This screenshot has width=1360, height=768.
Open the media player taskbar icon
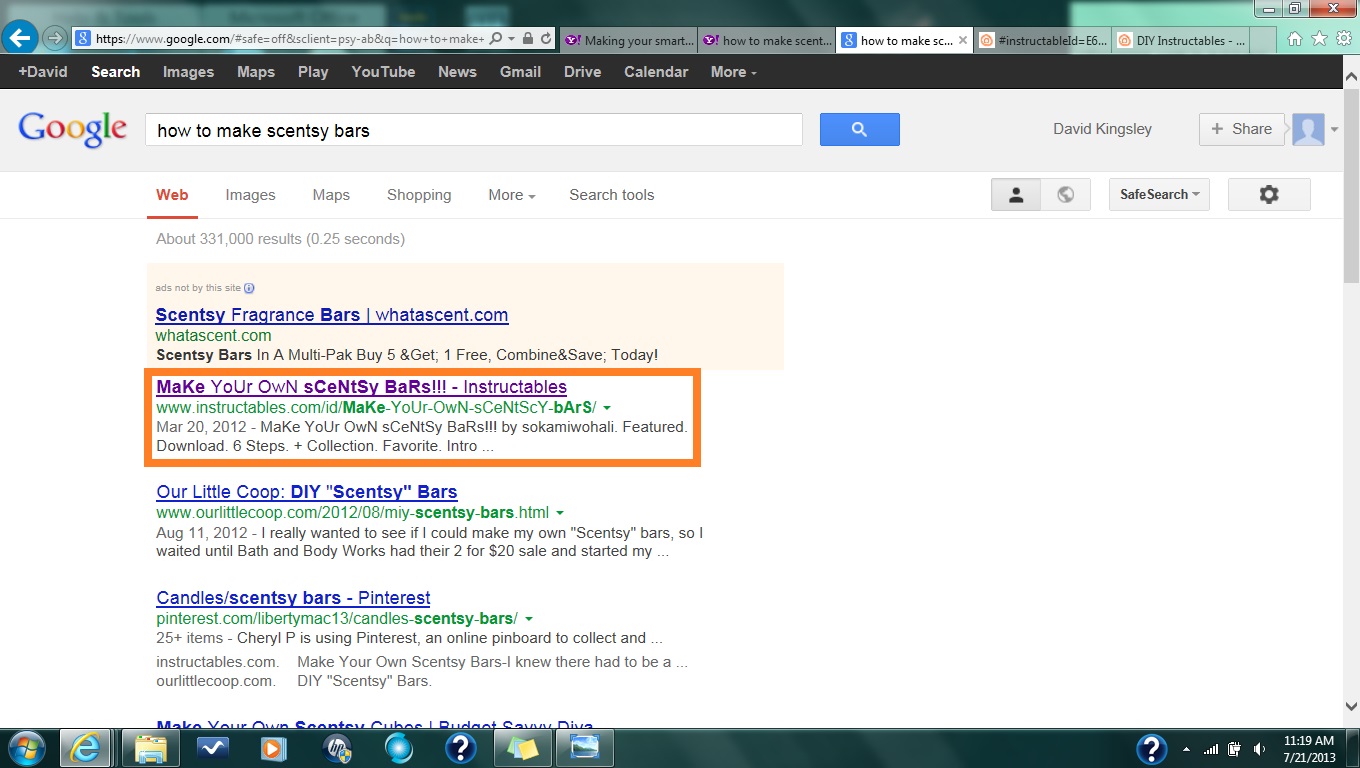tap(273, 748)
